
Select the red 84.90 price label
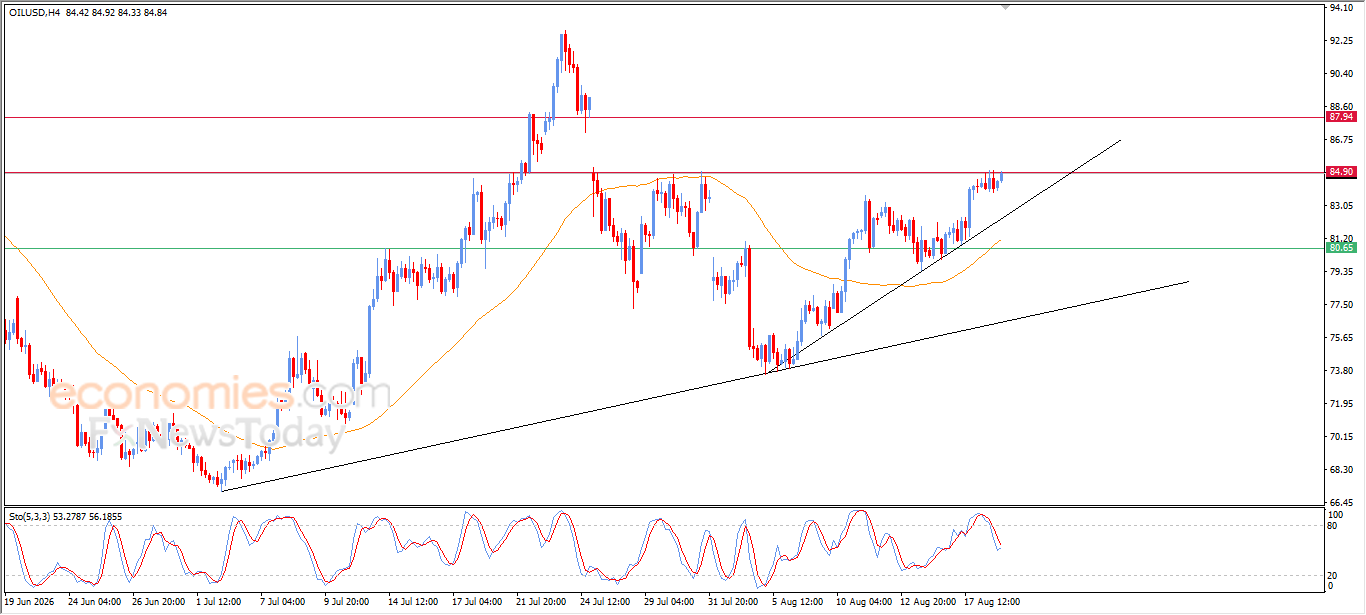tap(1341, 172)
